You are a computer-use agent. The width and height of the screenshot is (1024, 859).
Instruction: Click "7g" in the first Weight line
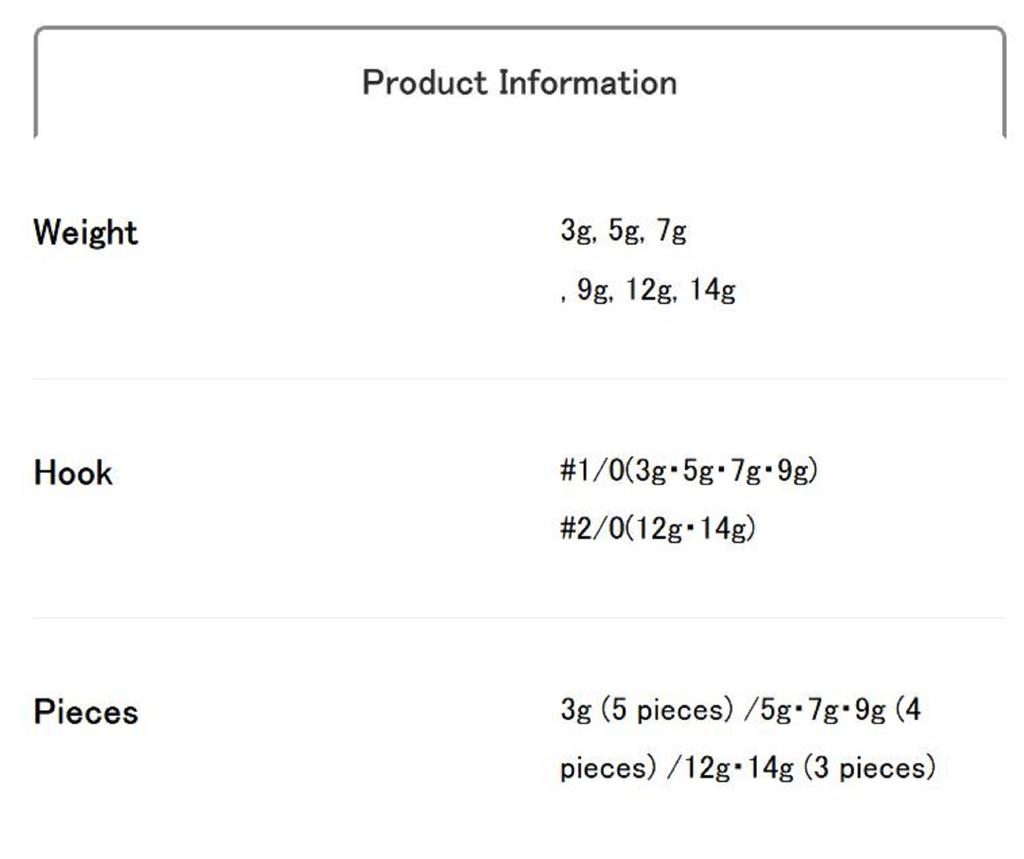coord(671,232)
